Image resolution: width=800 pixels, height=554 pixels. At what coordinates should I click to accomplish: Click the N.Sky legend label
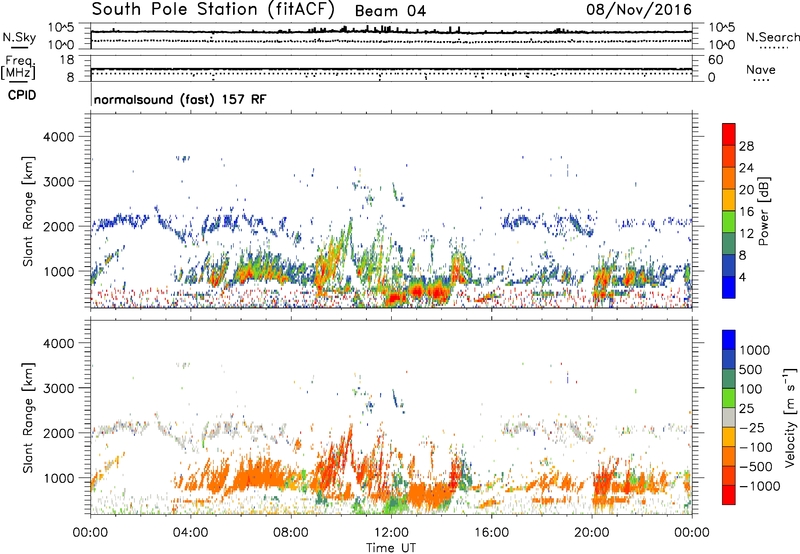(x=19, y=37)
